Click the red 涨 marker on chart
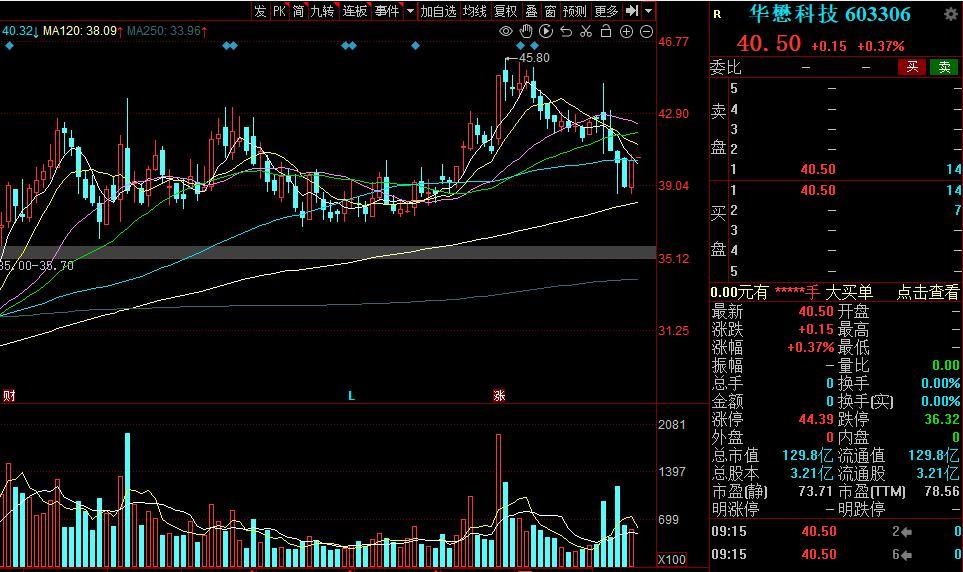The width and height of the screenshot is (963, 572). pos(499,395)
